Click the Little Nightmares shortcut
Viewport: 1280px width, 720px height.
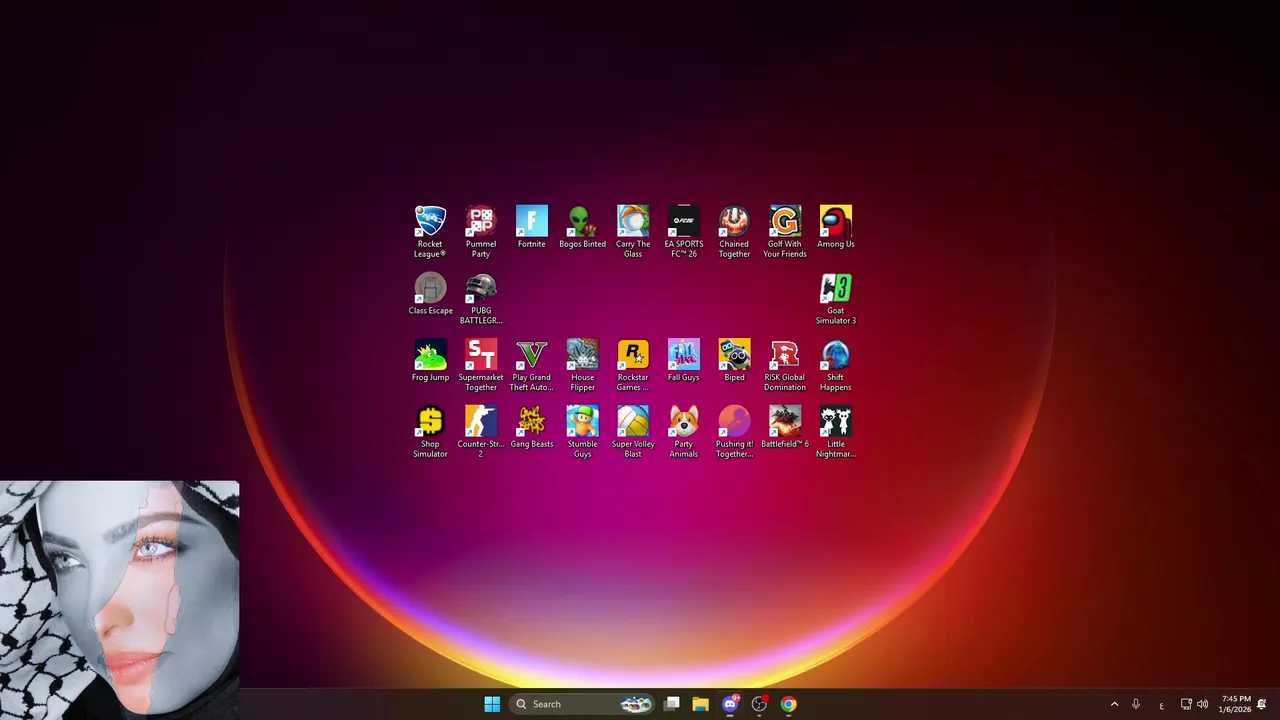[x=836, y=432]
